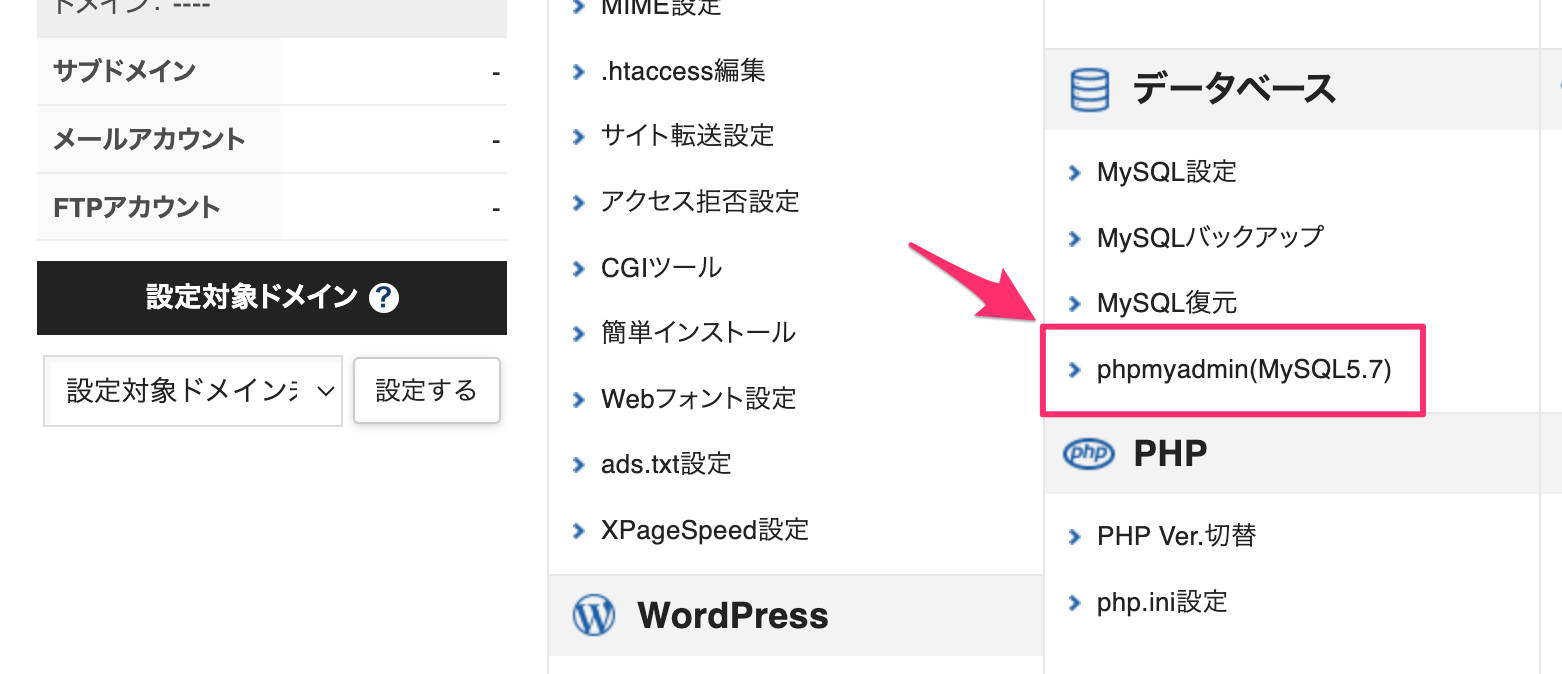Click the メールアカウント row label

(149, 139)
